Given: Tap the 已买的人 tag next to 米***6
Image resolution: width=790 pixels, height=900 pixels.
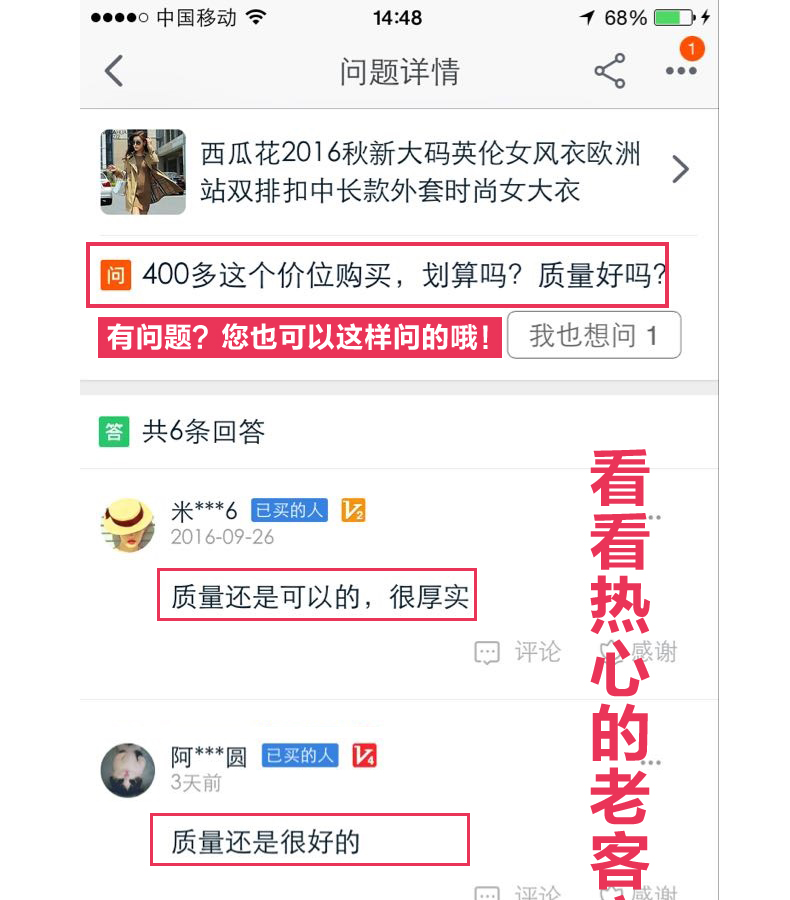Looking at the screenshot, I should click(289, 510).
